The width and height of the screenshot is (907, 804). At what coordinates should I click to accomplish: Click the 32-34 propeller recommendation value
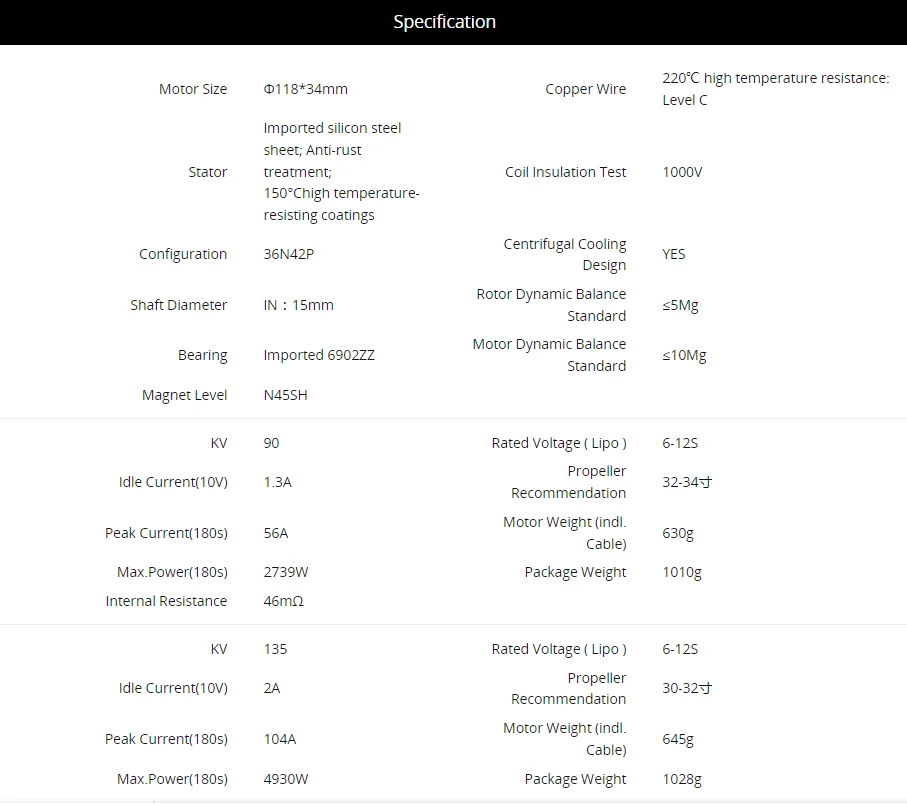coord(687,482)
